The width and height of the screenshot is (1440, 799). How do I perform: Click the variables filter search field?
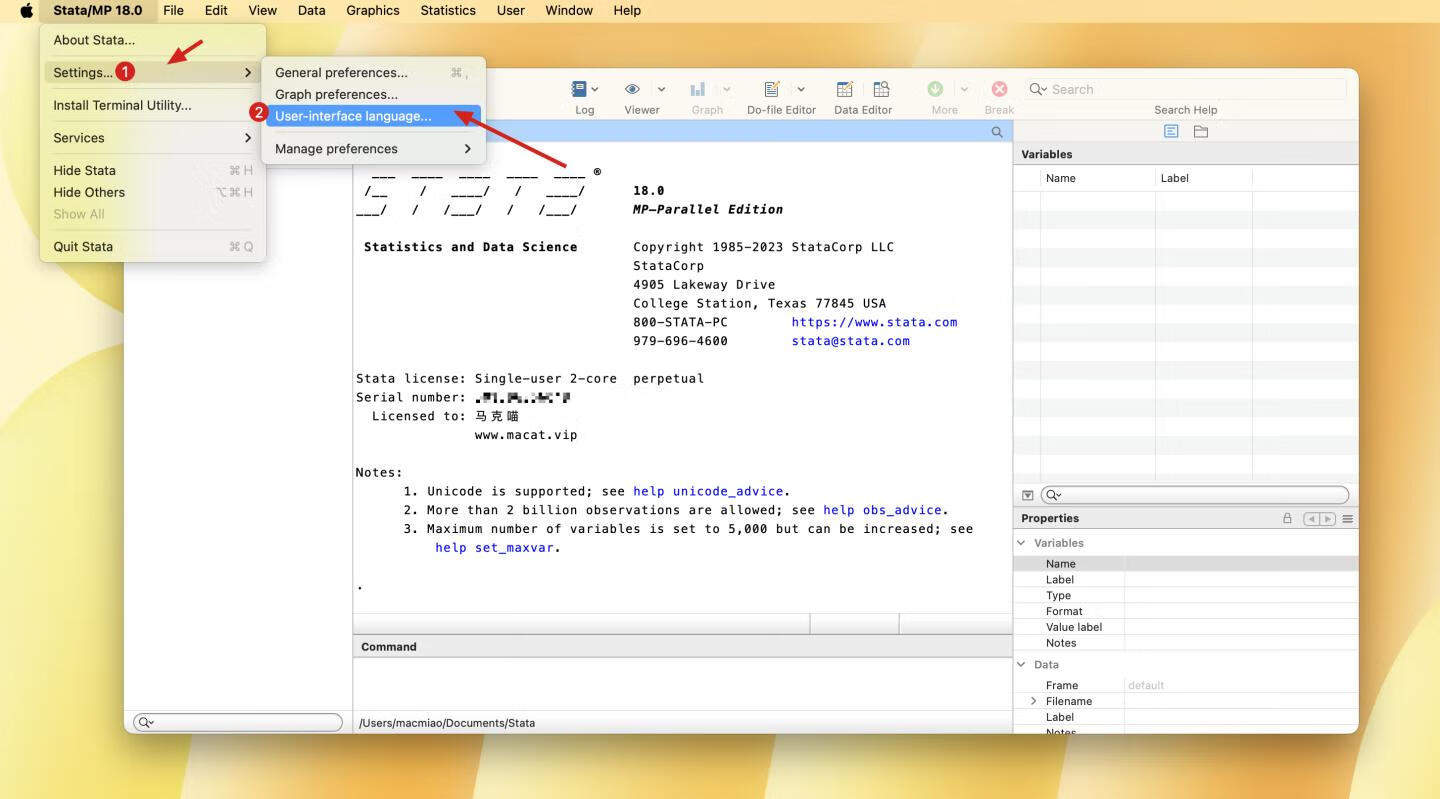pyautogui.click(x=1194, y=495)
